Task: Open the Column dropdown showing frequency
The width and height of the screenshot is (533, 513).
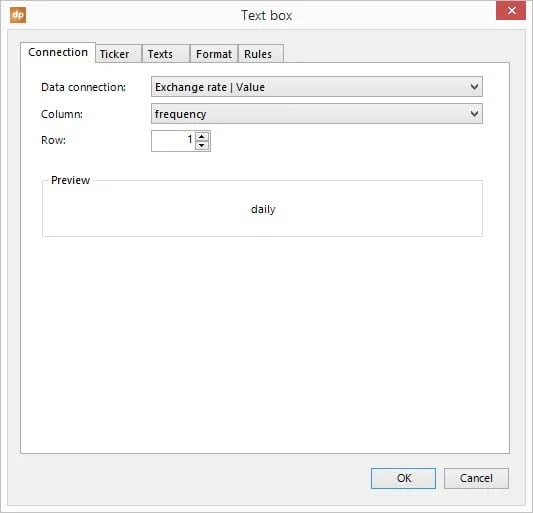Action: point(316,114)
